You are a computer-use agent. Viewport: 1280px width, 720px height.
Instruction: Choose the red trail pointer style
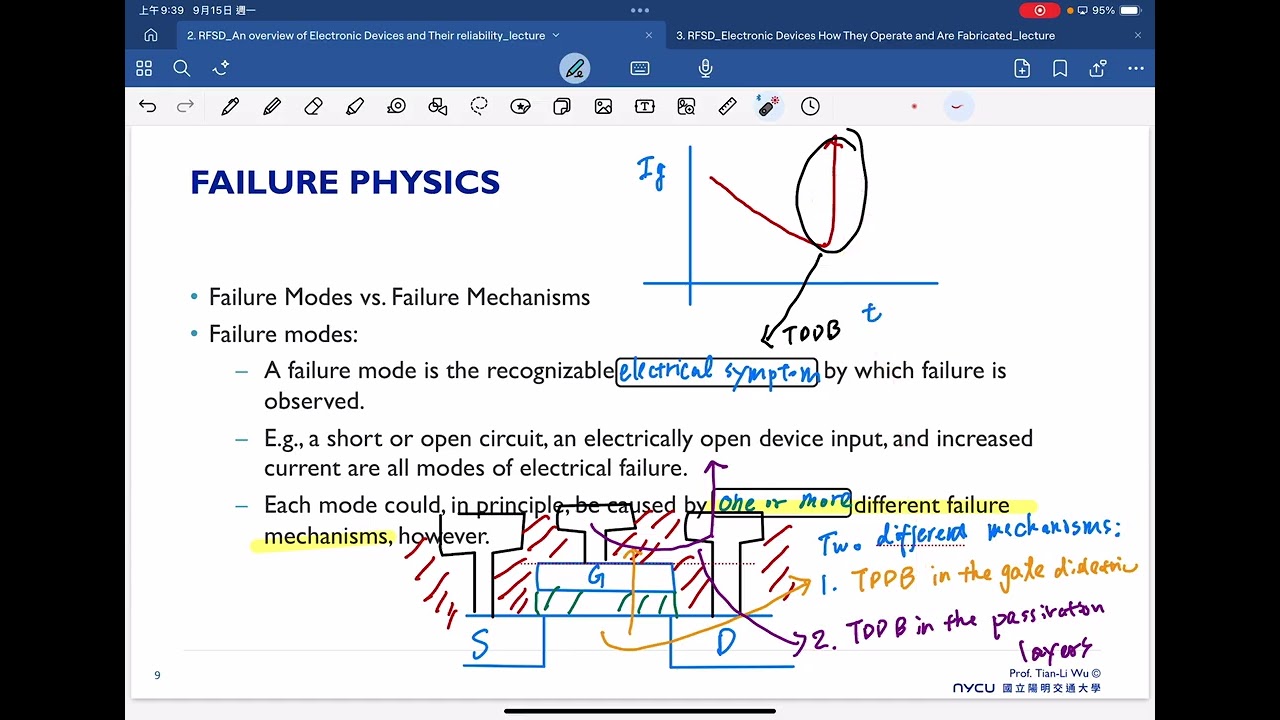click(x=958, y=106)
